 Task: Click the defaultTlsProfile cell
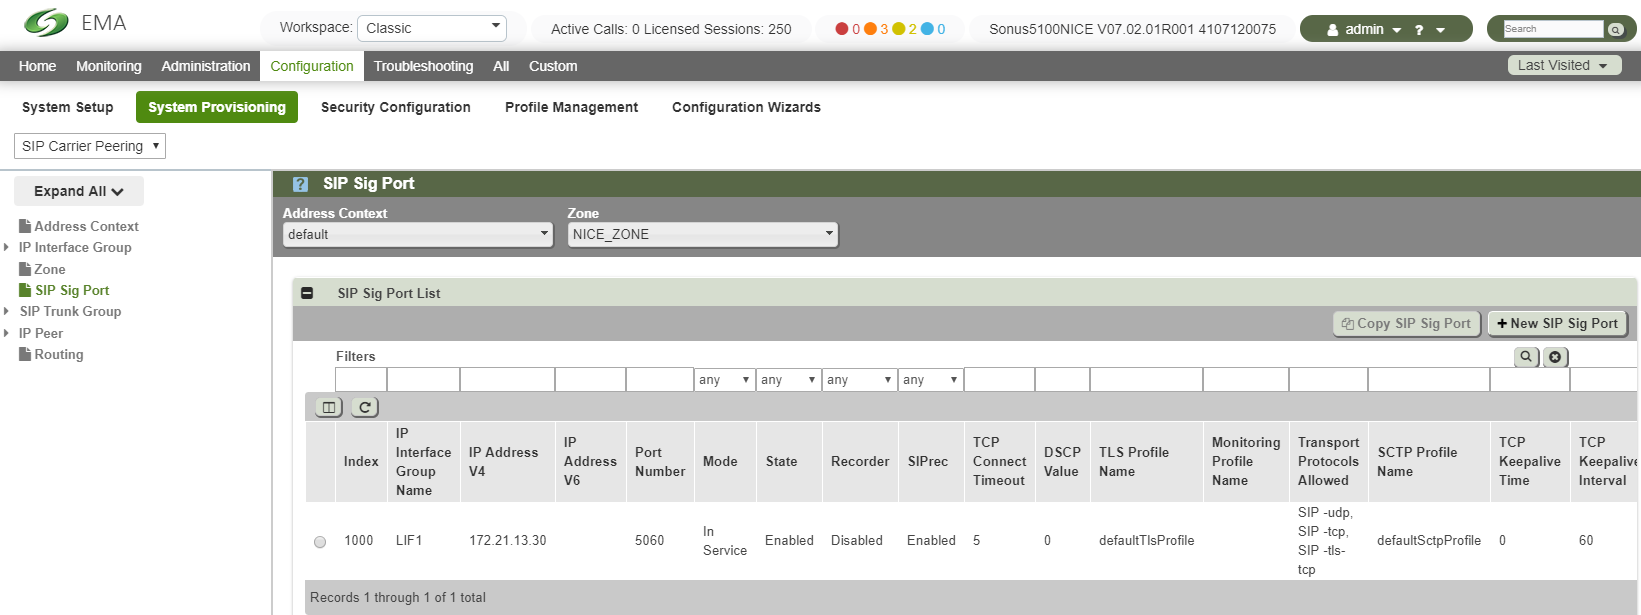point(1147,541)
